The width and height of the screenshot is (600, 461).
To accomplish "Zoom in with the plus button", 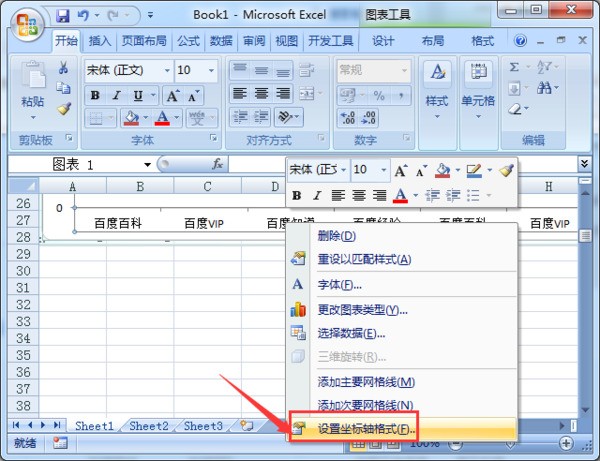I will click(566, 444).
